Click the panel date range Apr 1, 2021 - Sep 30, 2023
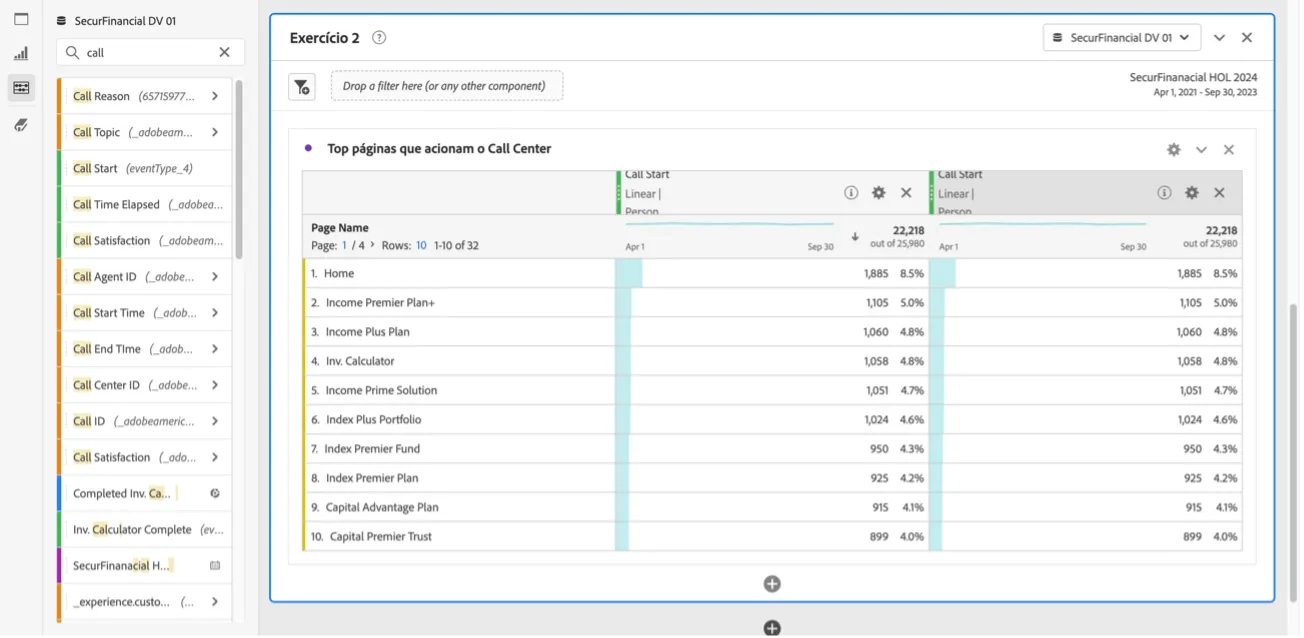This screenshot has width=1304, height=638. pyautogui.click(x=1206, y=93)
